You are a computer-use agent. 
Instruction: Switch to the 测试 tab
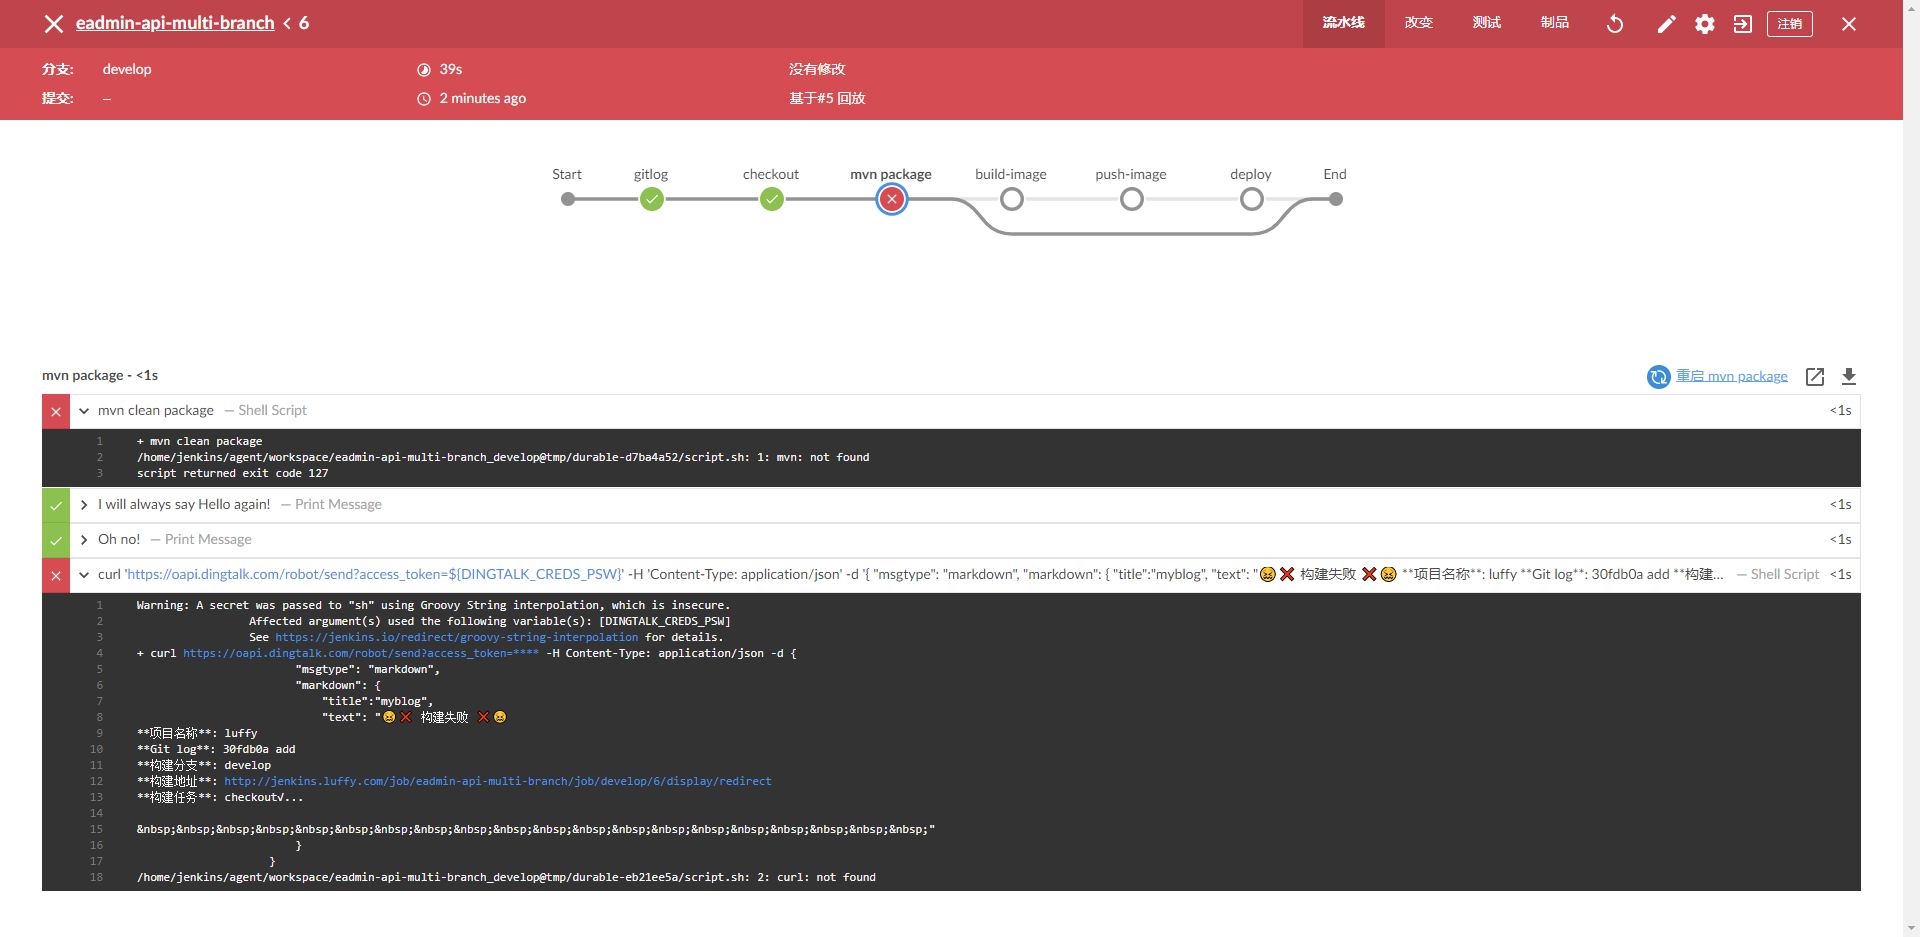pos(1486,23)
